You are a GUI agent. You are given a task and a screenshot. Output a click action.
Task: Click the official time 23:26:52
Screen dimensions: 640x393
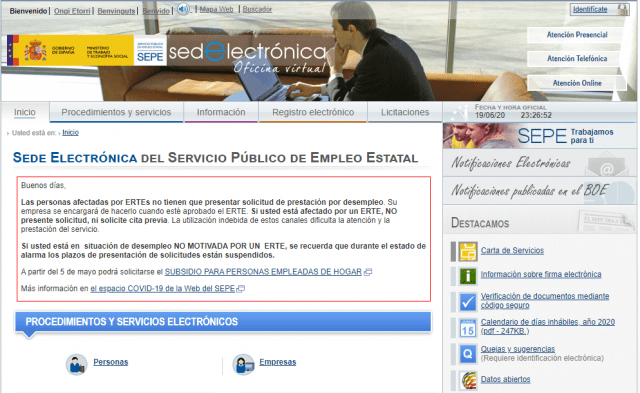click(x=536, y=115)
